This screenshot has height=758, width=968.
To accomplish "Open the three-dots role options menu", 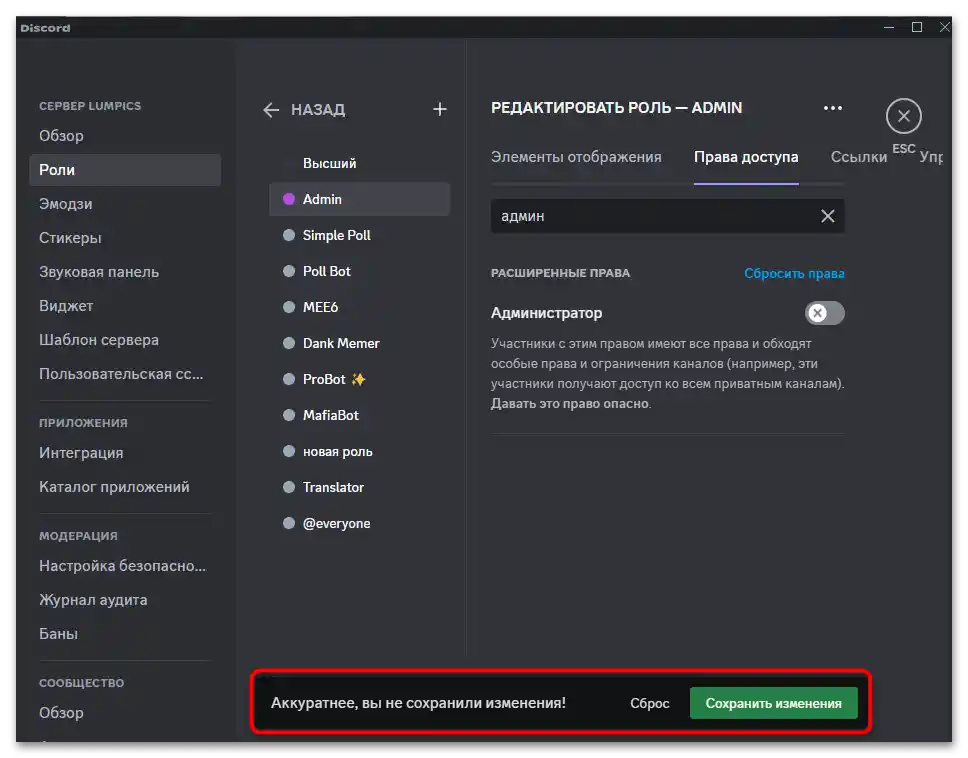I will pyautogui.click(x=832, y=108).
